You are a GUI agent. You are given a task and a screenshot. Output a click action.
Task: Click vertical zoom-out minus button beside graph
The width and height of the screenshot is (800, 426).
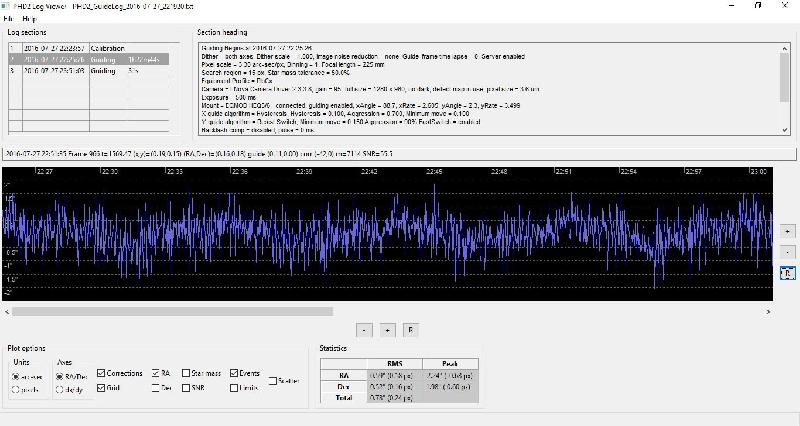coord(787,252)
